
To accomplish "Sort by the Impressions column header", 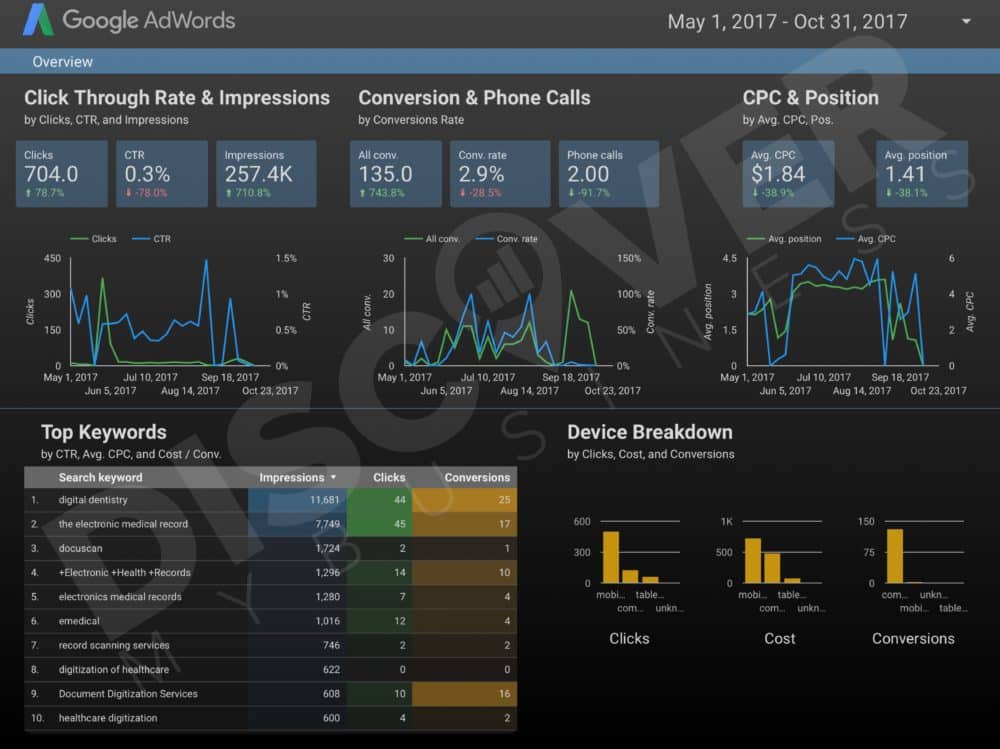I will click(x=291, y=477).
